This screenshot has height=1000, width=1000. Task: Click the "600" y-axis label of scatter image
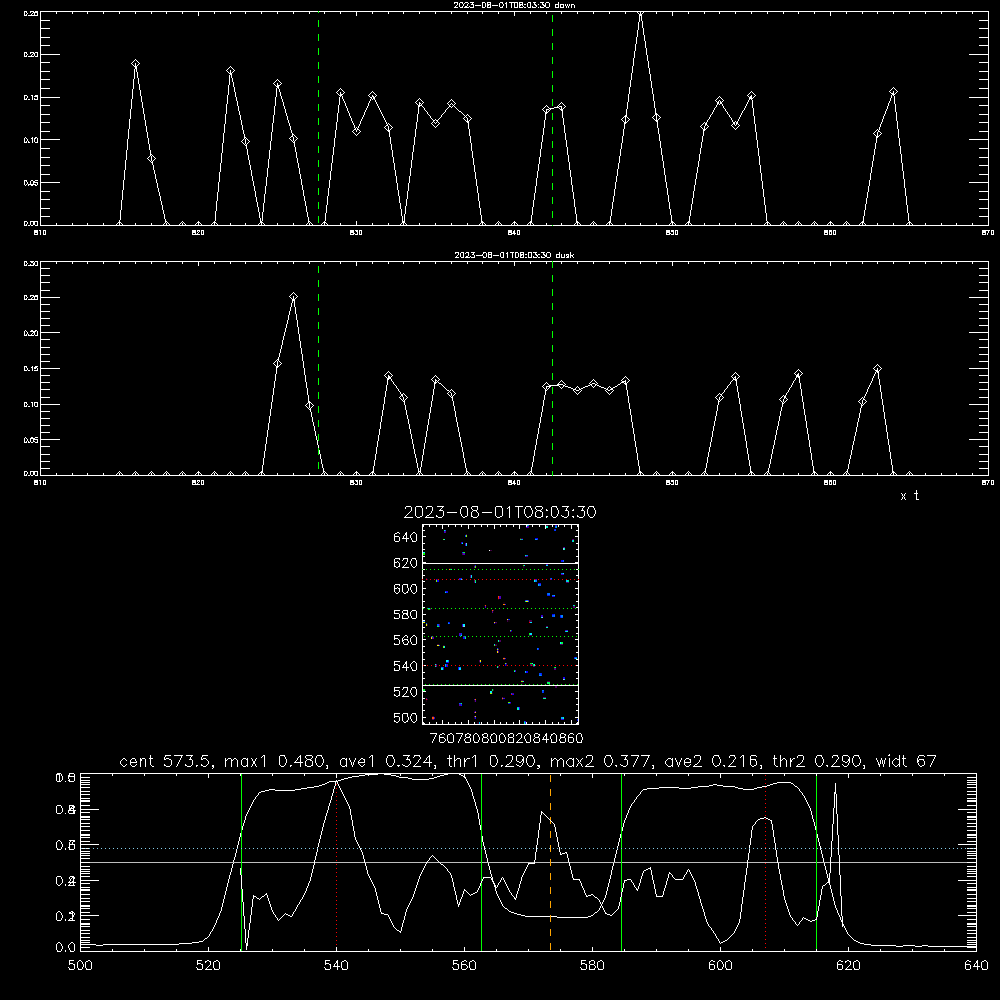click(x=406, y=589)
